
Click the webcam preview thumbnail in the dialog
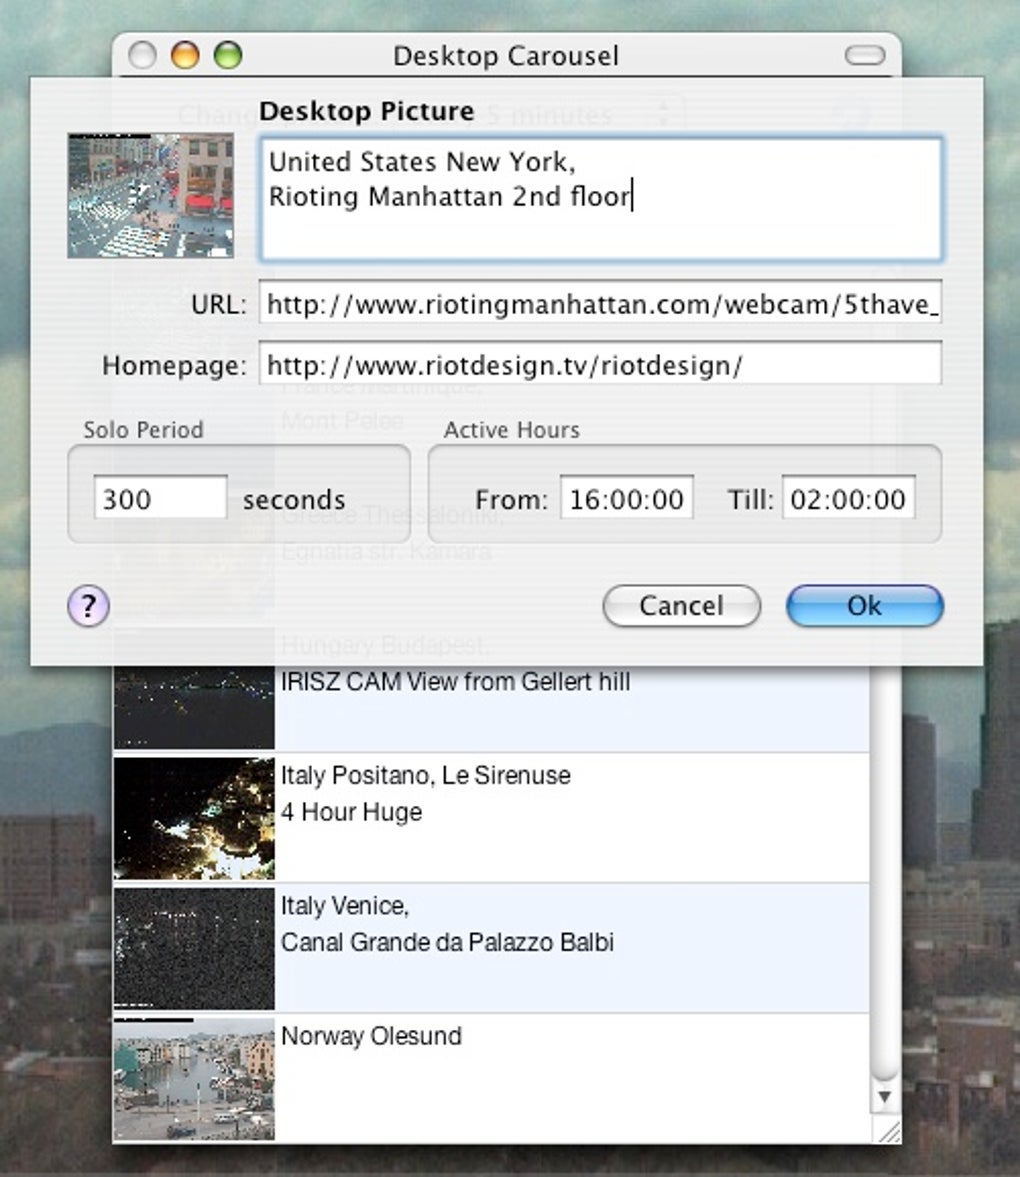pyautogui.click(x=150, y=193)
